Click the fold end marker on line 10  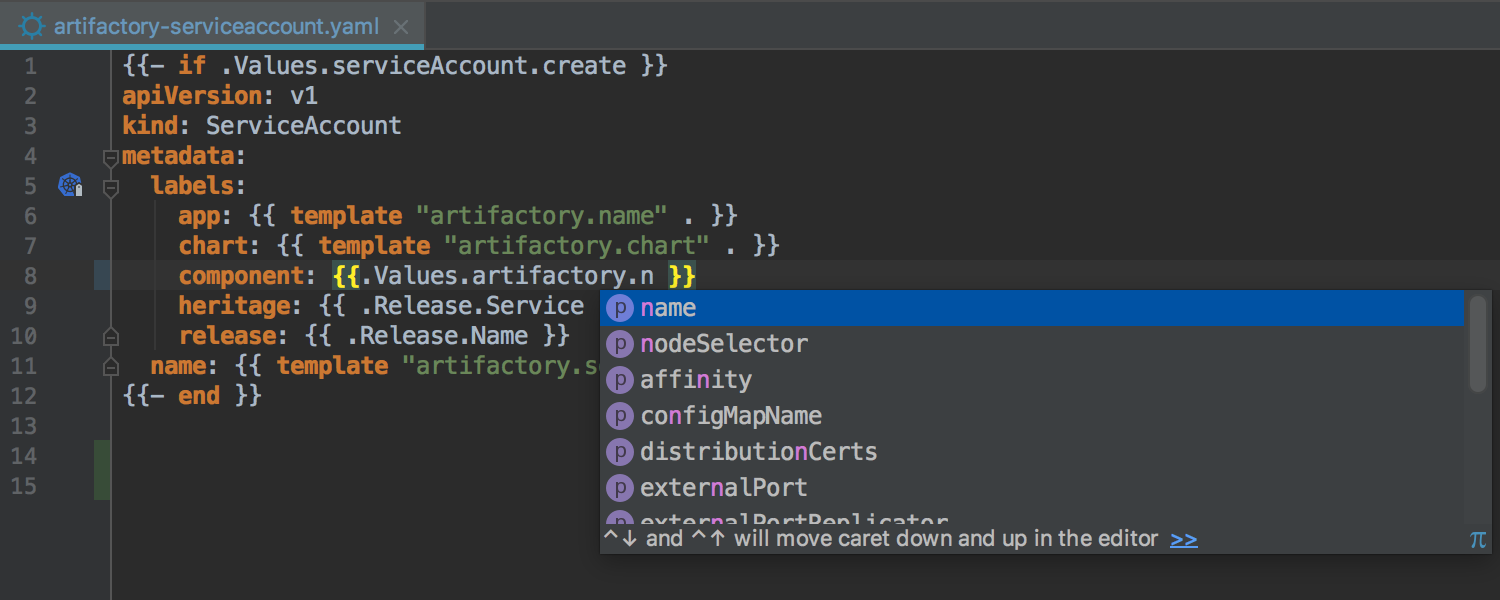[x=111, y=336]
